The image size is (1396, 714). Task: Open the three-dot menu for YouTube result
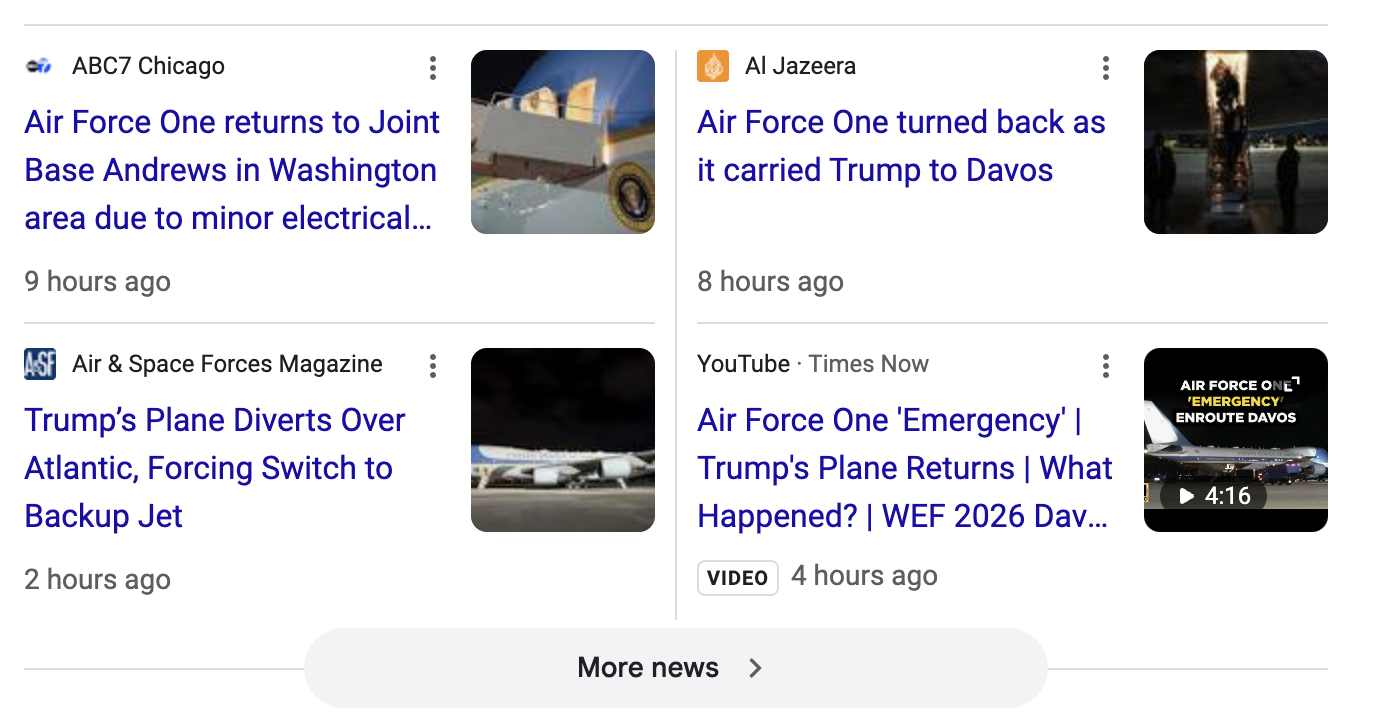point(1105,366)
